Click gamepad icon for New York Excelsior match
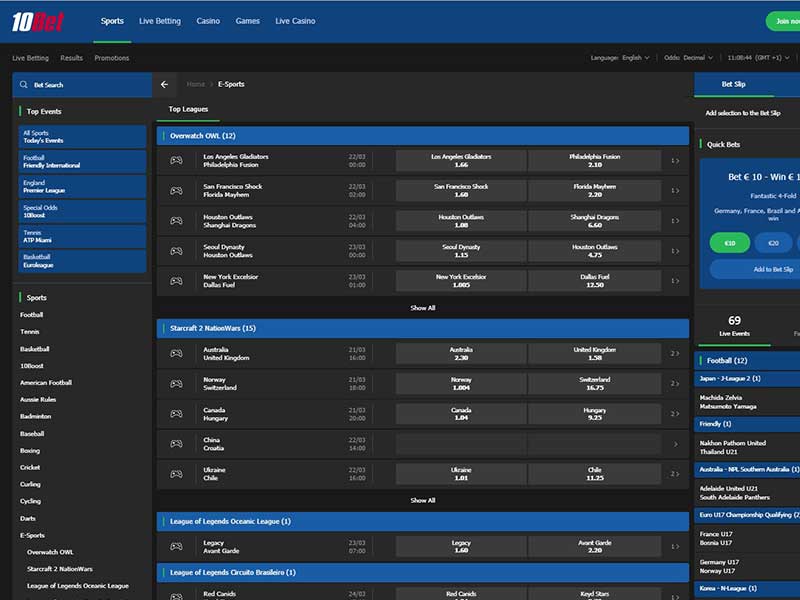Screen dimensions: 800x600 click(x=176, y=281)
